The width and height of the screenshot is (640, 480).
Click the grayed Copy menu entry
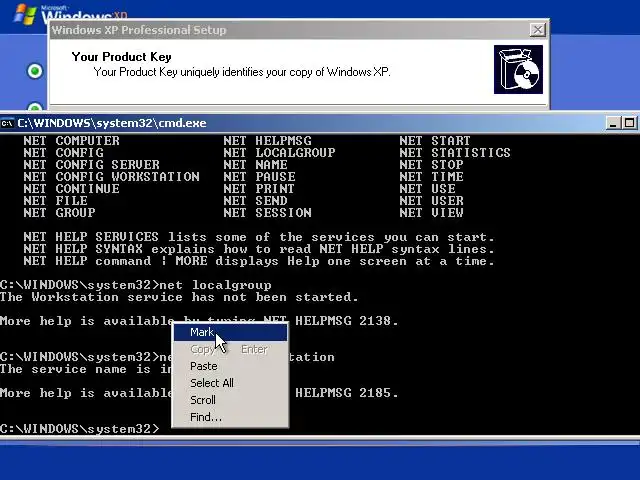(230, 349)
